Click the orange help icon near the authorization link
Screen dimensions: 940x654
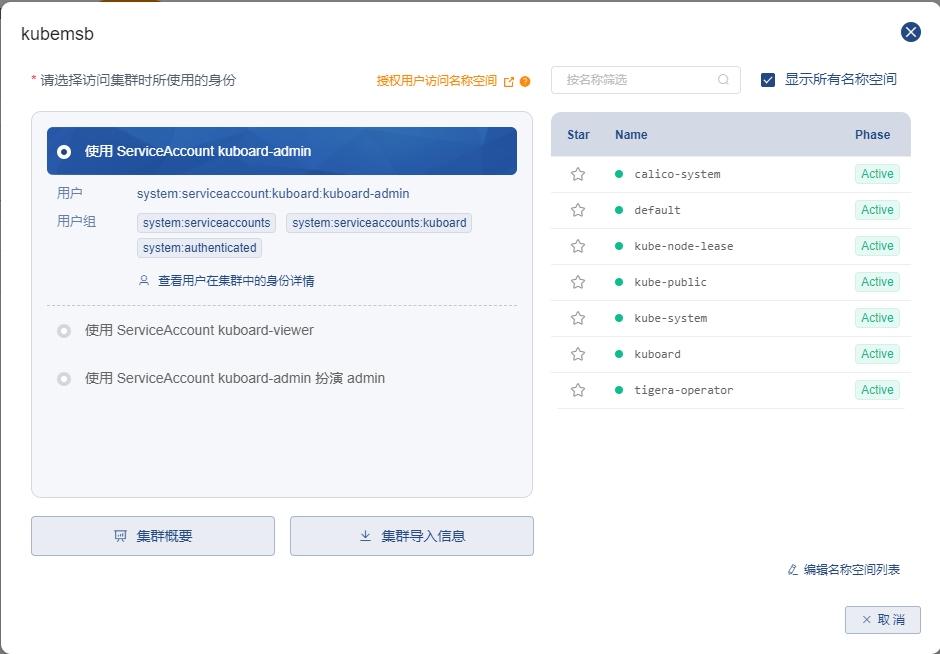[522, 80]
